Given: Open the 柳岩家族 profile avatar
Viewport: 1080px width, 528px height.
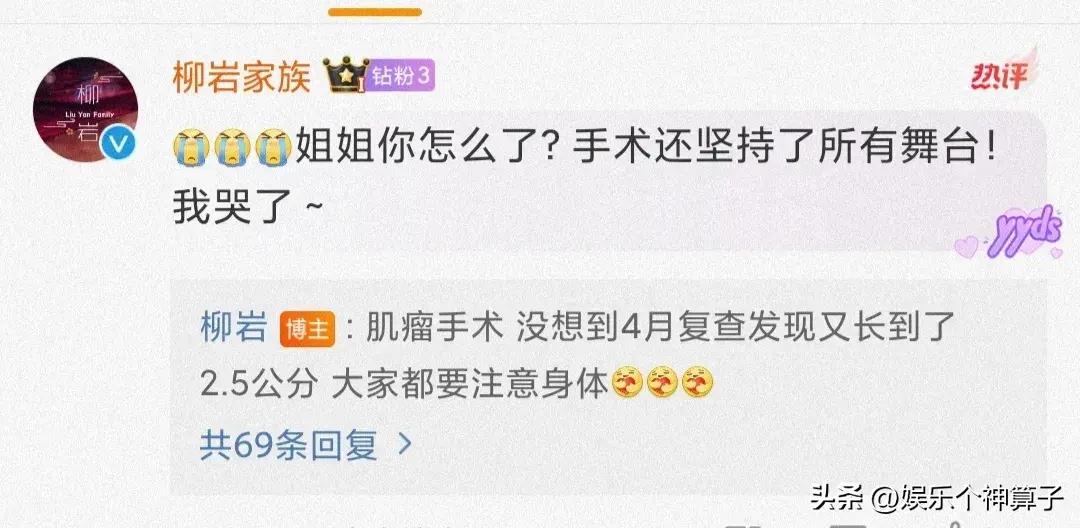Looking at the screenshot, I should (85, 109).
